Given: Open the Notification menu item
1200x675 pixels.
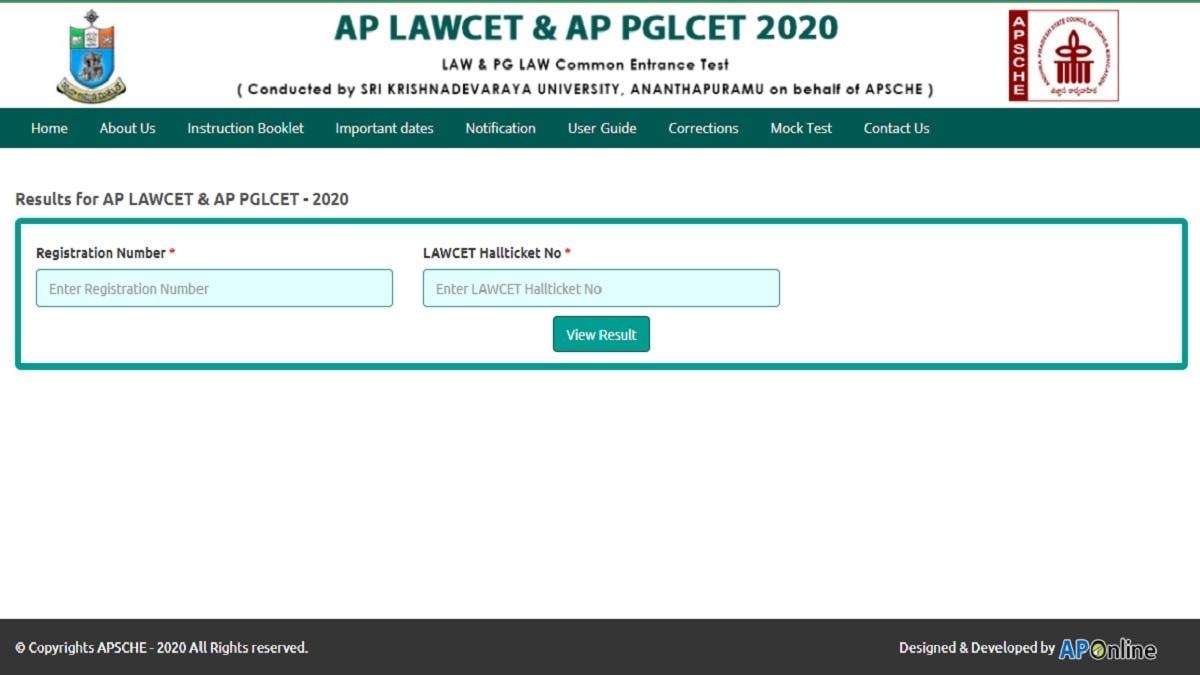Looking at the screenshot, I should [500, 128].
